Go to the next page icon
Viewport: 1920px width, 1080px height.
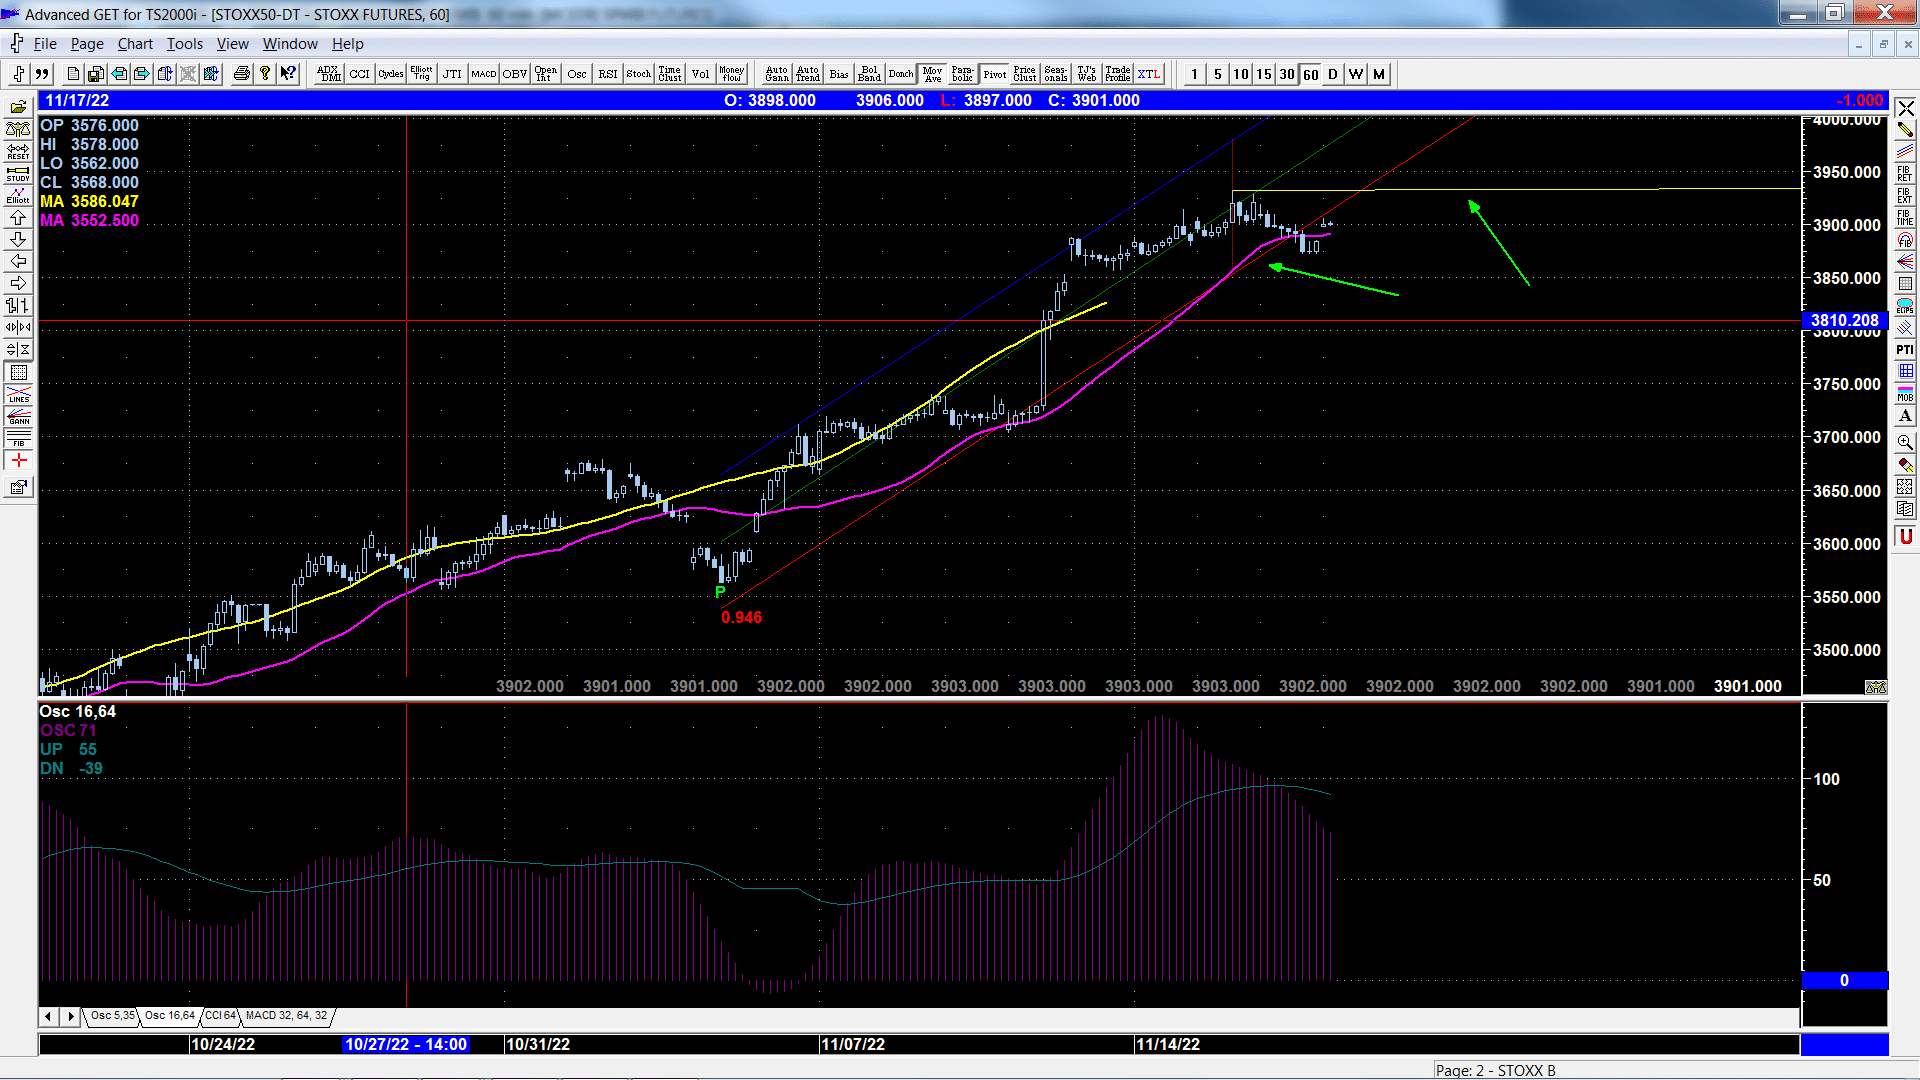(x=142, y=74)
